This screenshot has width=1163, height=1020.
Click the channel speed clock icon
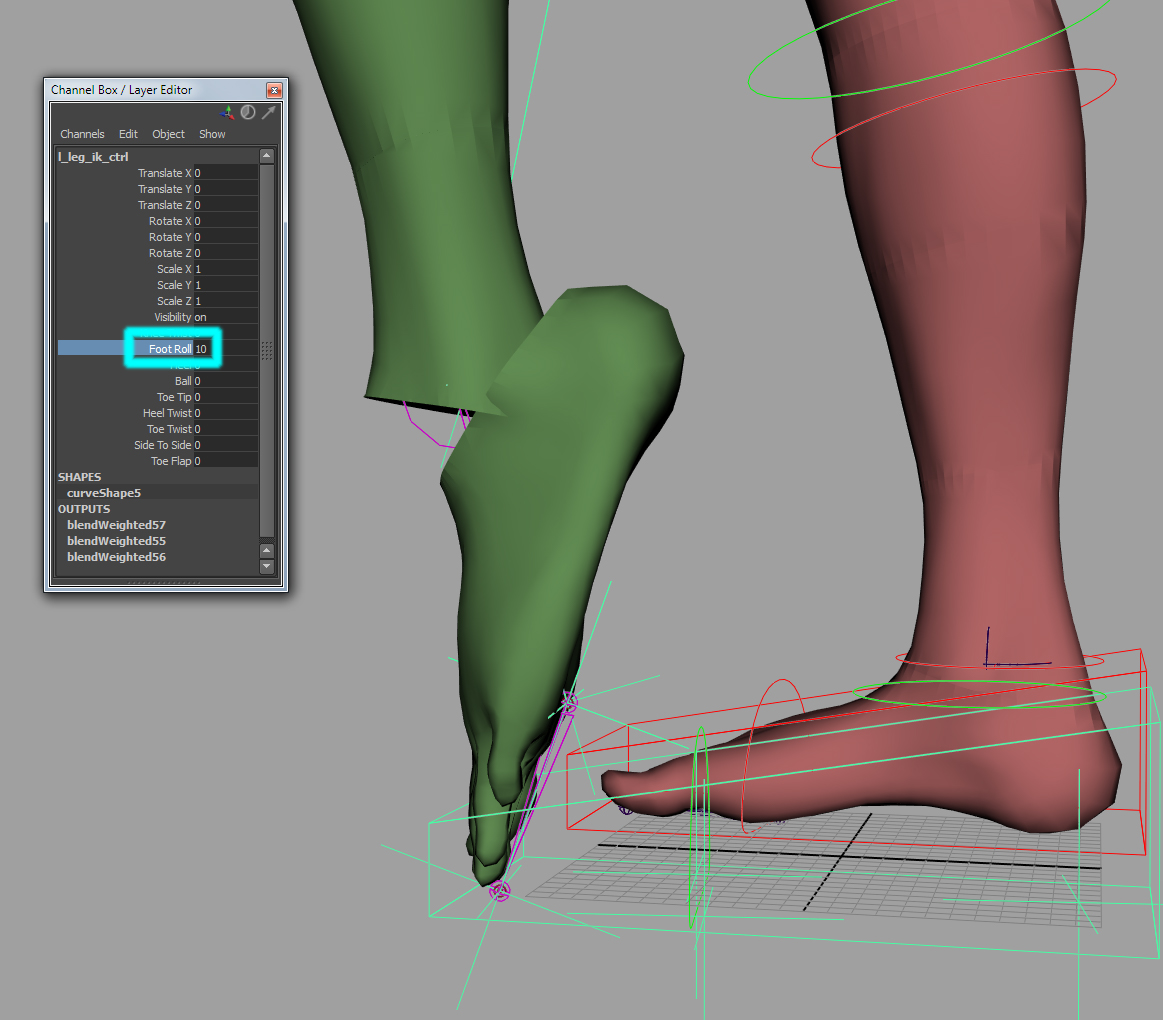[248, 112]
